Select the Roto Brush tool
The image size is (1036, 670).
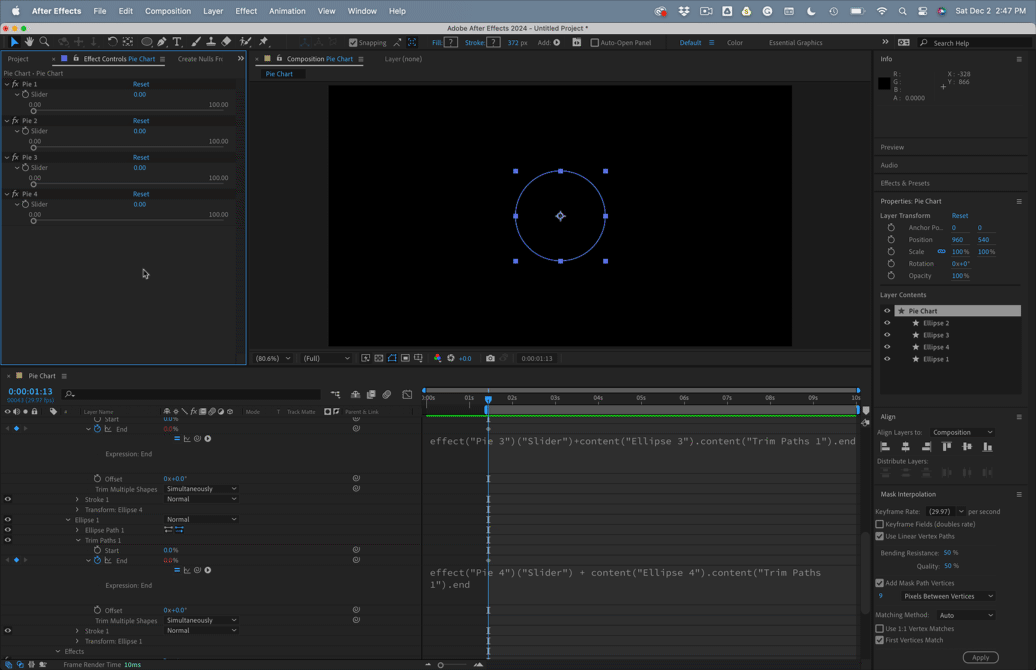coord(245,42)
